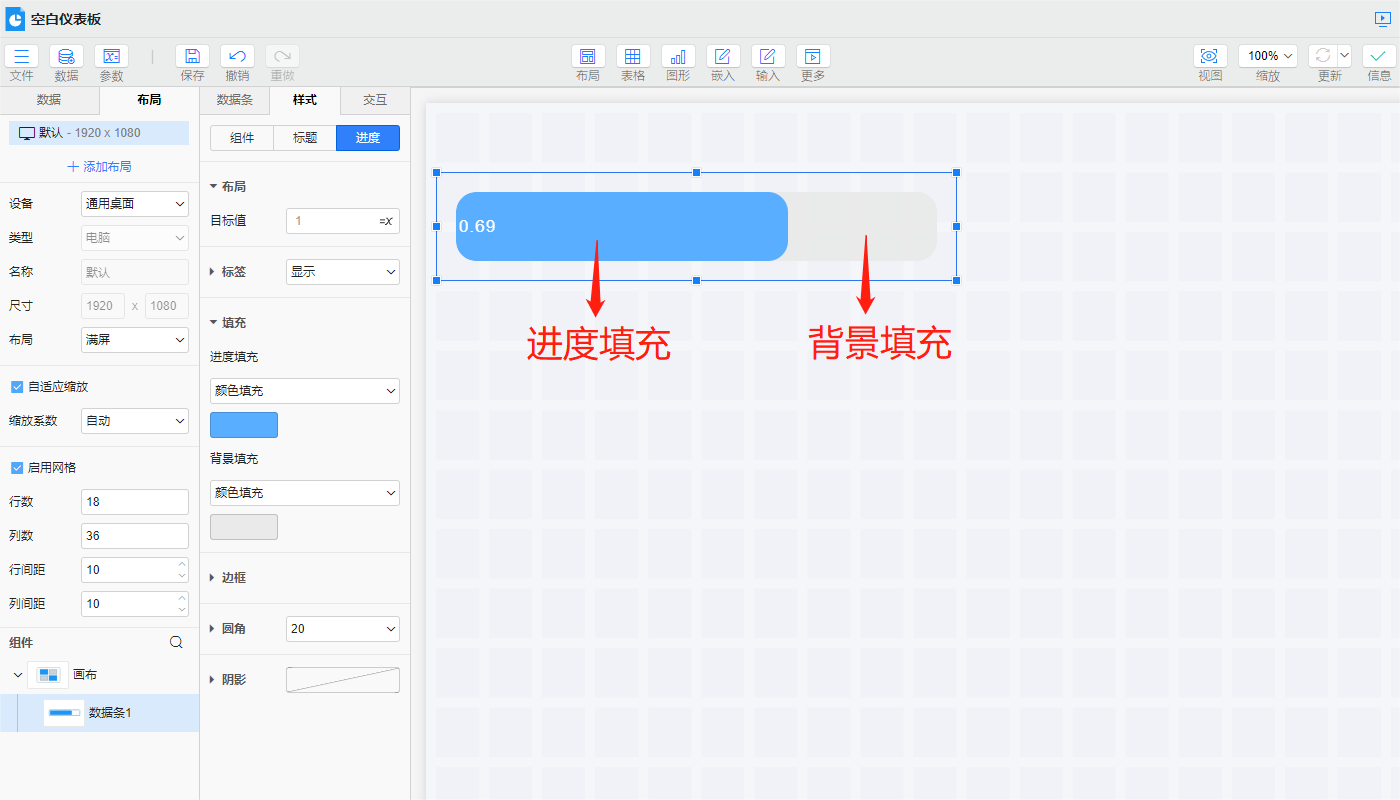This screenshot has width=1400, height=800.
Task: Switch to the 交互 tab
Action: coord(374,100)
